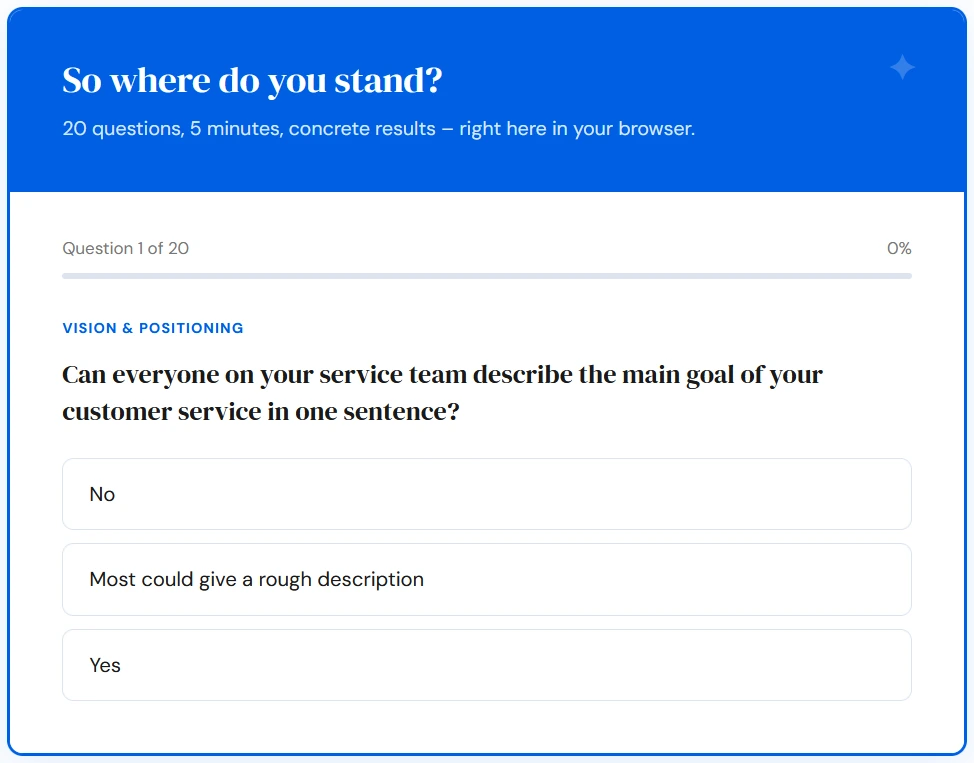This screenshot has width=974, height=763.
Task: Select the 'Yes' answer option
Action: 486,665
